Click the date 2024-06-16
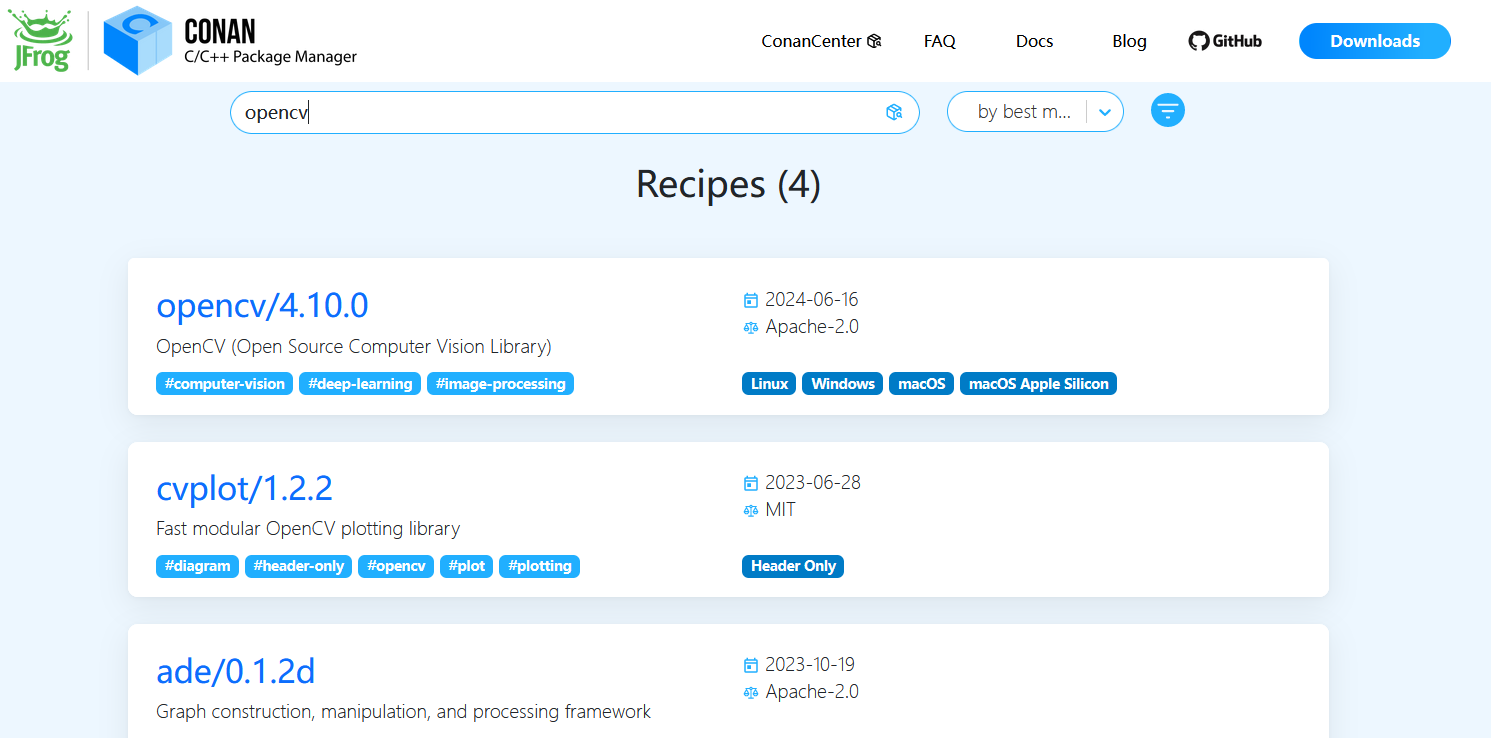Image resolution: width=1491 pixels, height=738 pixels. click(x=812, y=300)
